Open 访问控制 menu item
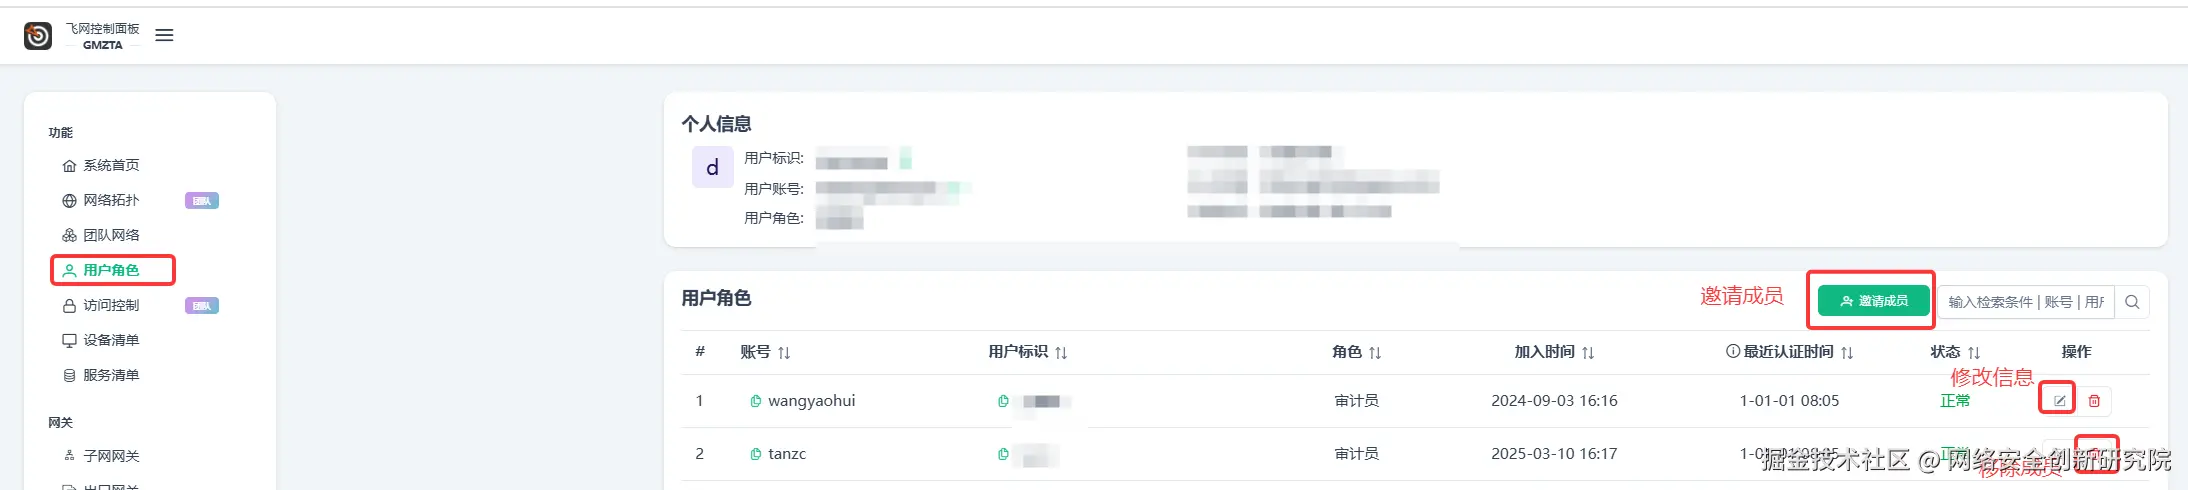 coord(110,305)
